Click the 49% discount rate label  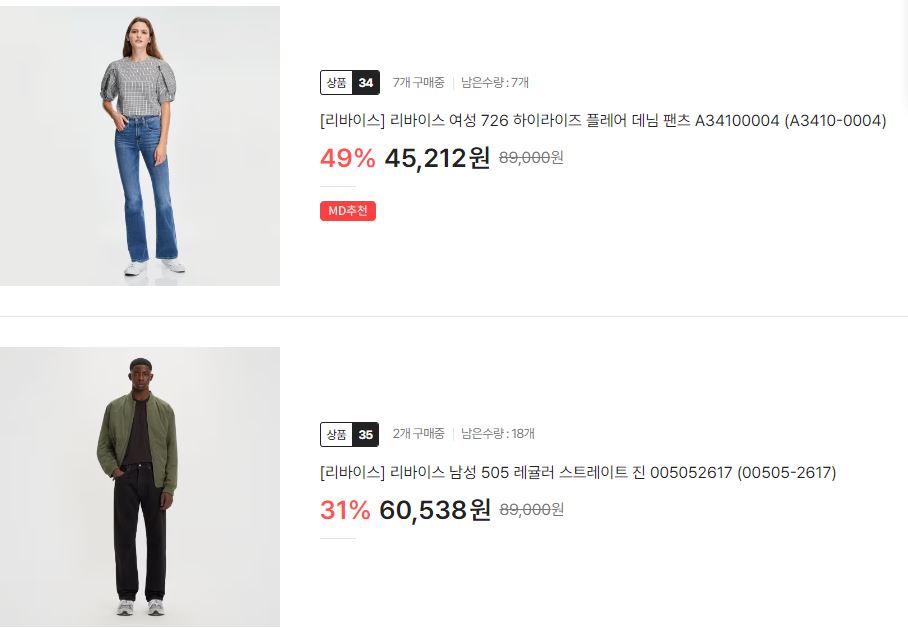tap(347, 158)
